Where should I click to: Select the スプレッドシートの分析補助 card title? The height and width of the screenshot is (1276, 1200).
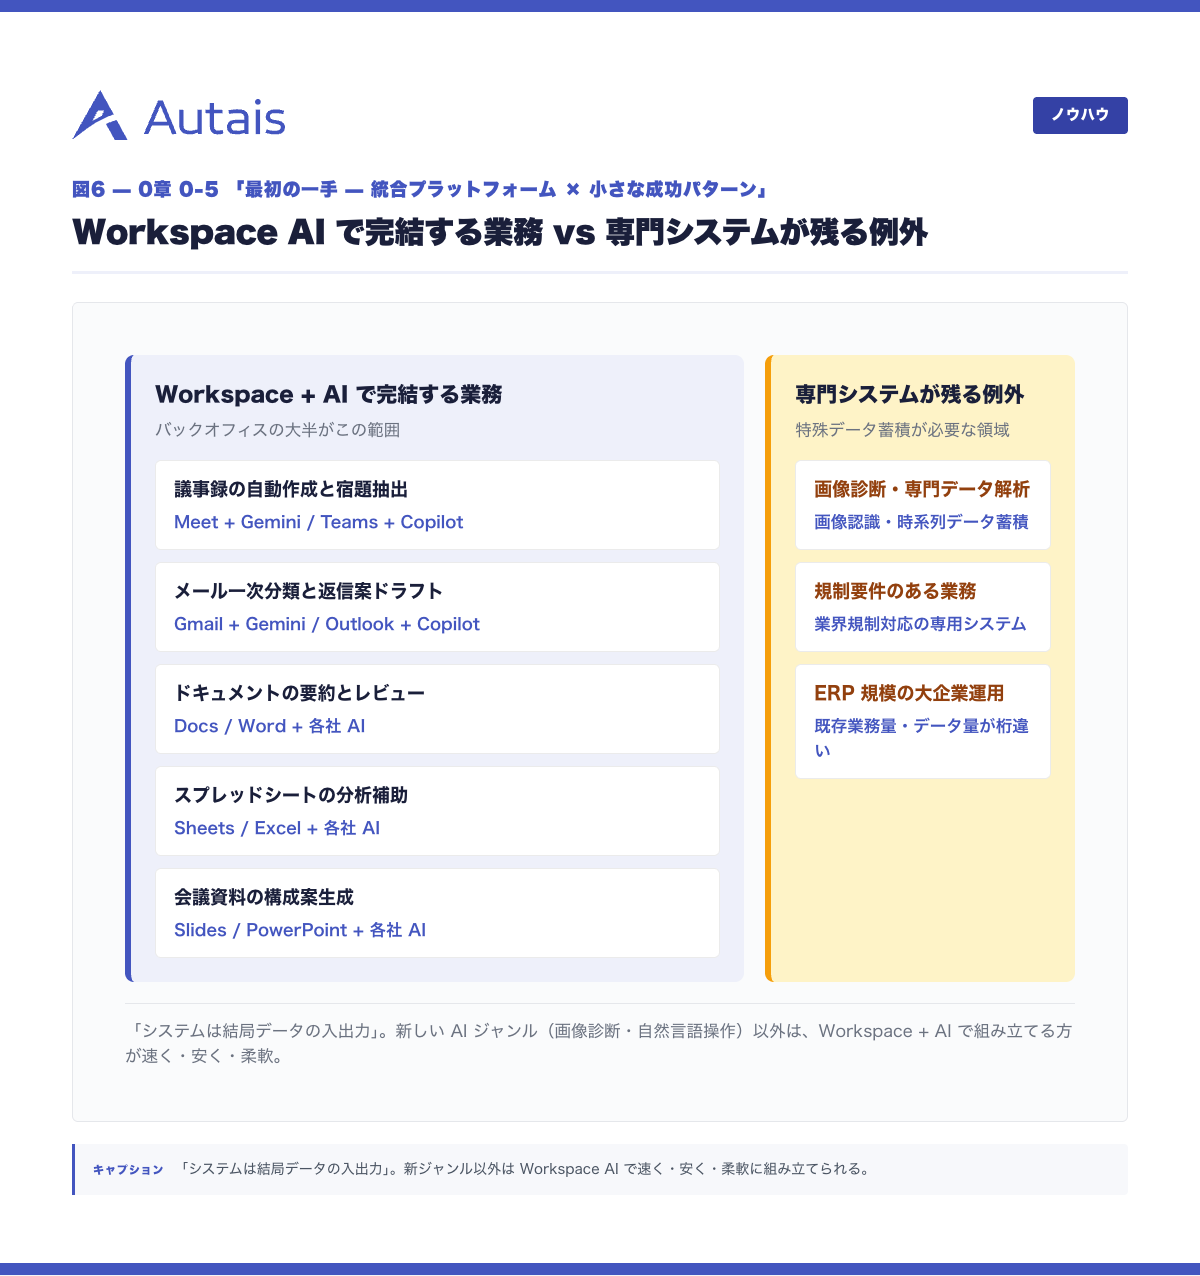tap(291, 795)
